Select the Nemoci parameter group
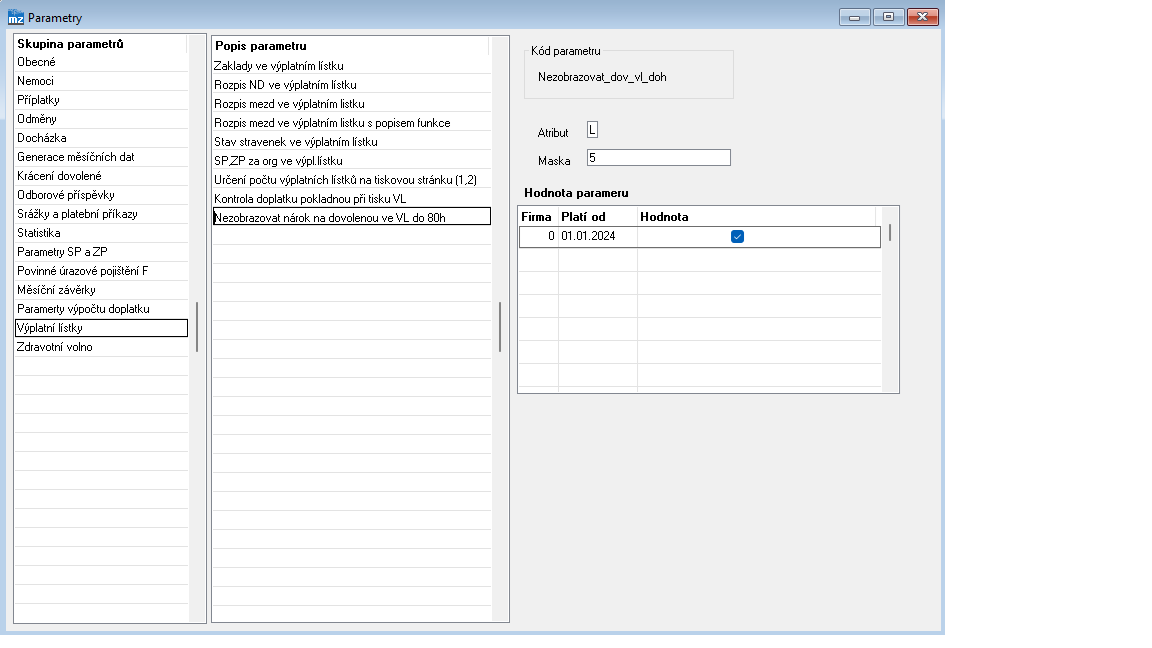1152x648 pixels. coord(101,82)
